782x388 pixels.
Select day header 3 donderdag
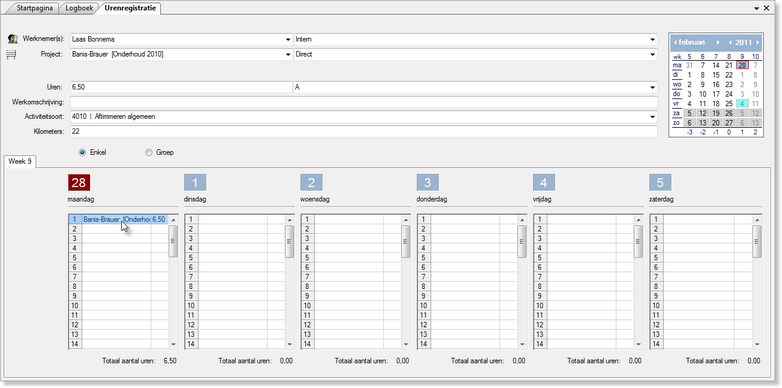tap(428, 183)
